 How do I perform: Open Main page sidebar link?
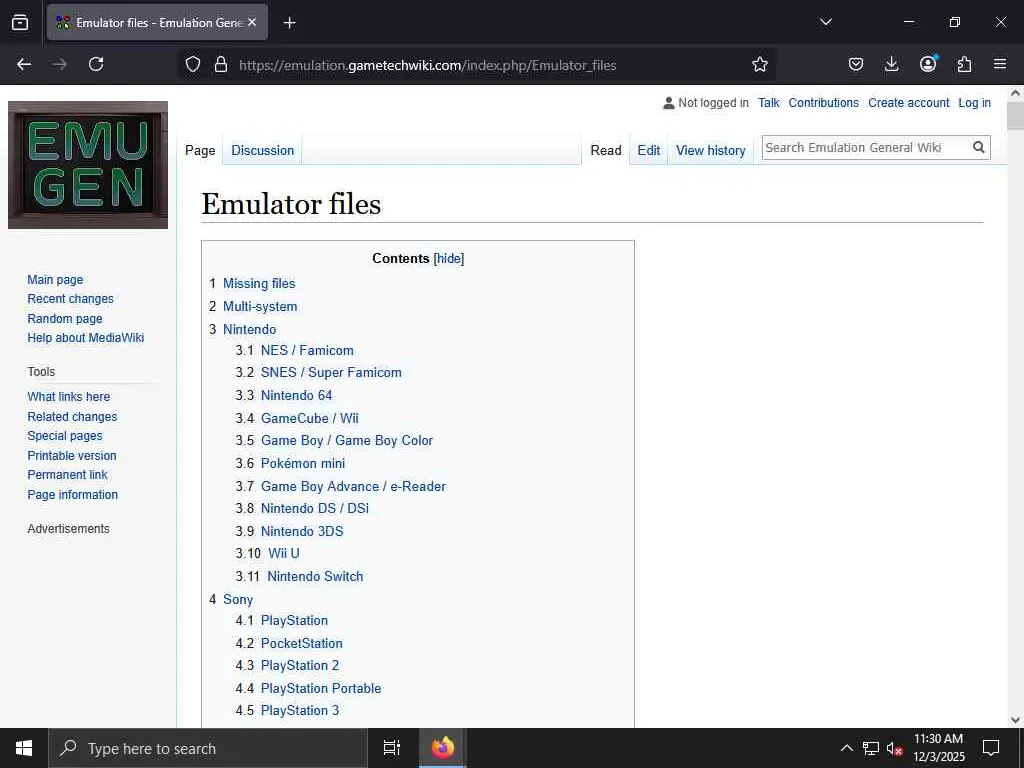click(x=56, y=280)
